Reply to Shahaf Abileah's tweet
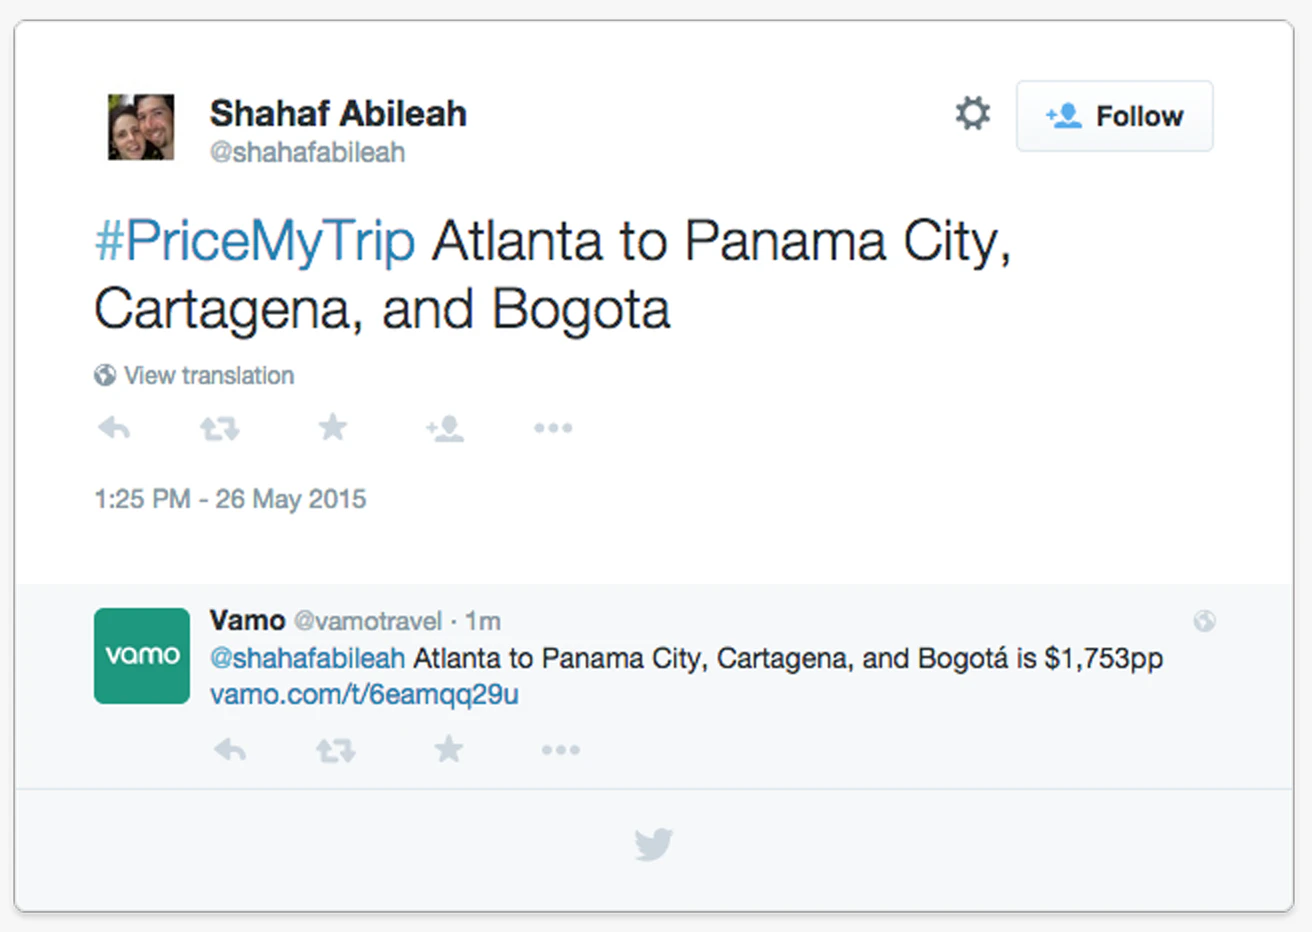 [x=114, y=429]
